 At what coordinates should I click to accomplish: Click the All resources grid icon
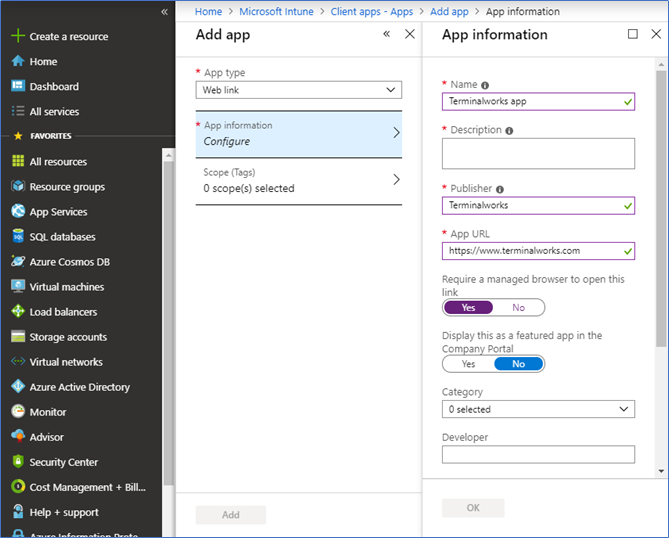click(x=18, y=161)
